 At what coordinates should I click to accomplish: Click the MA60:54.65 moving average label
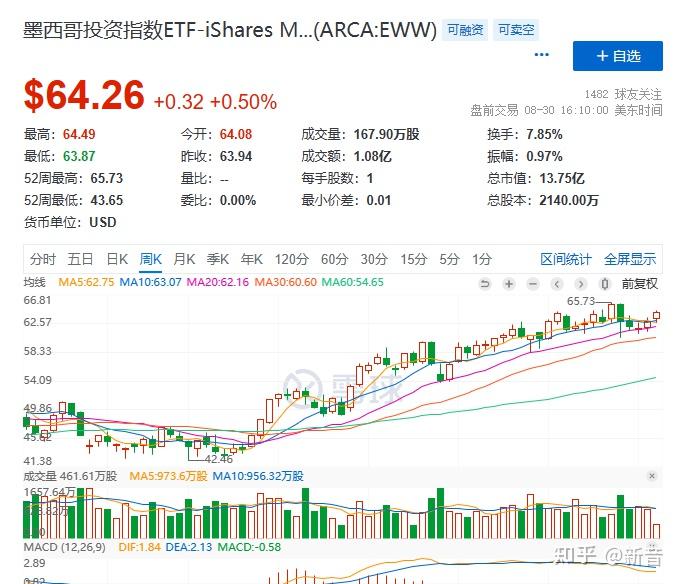[353, 282]
